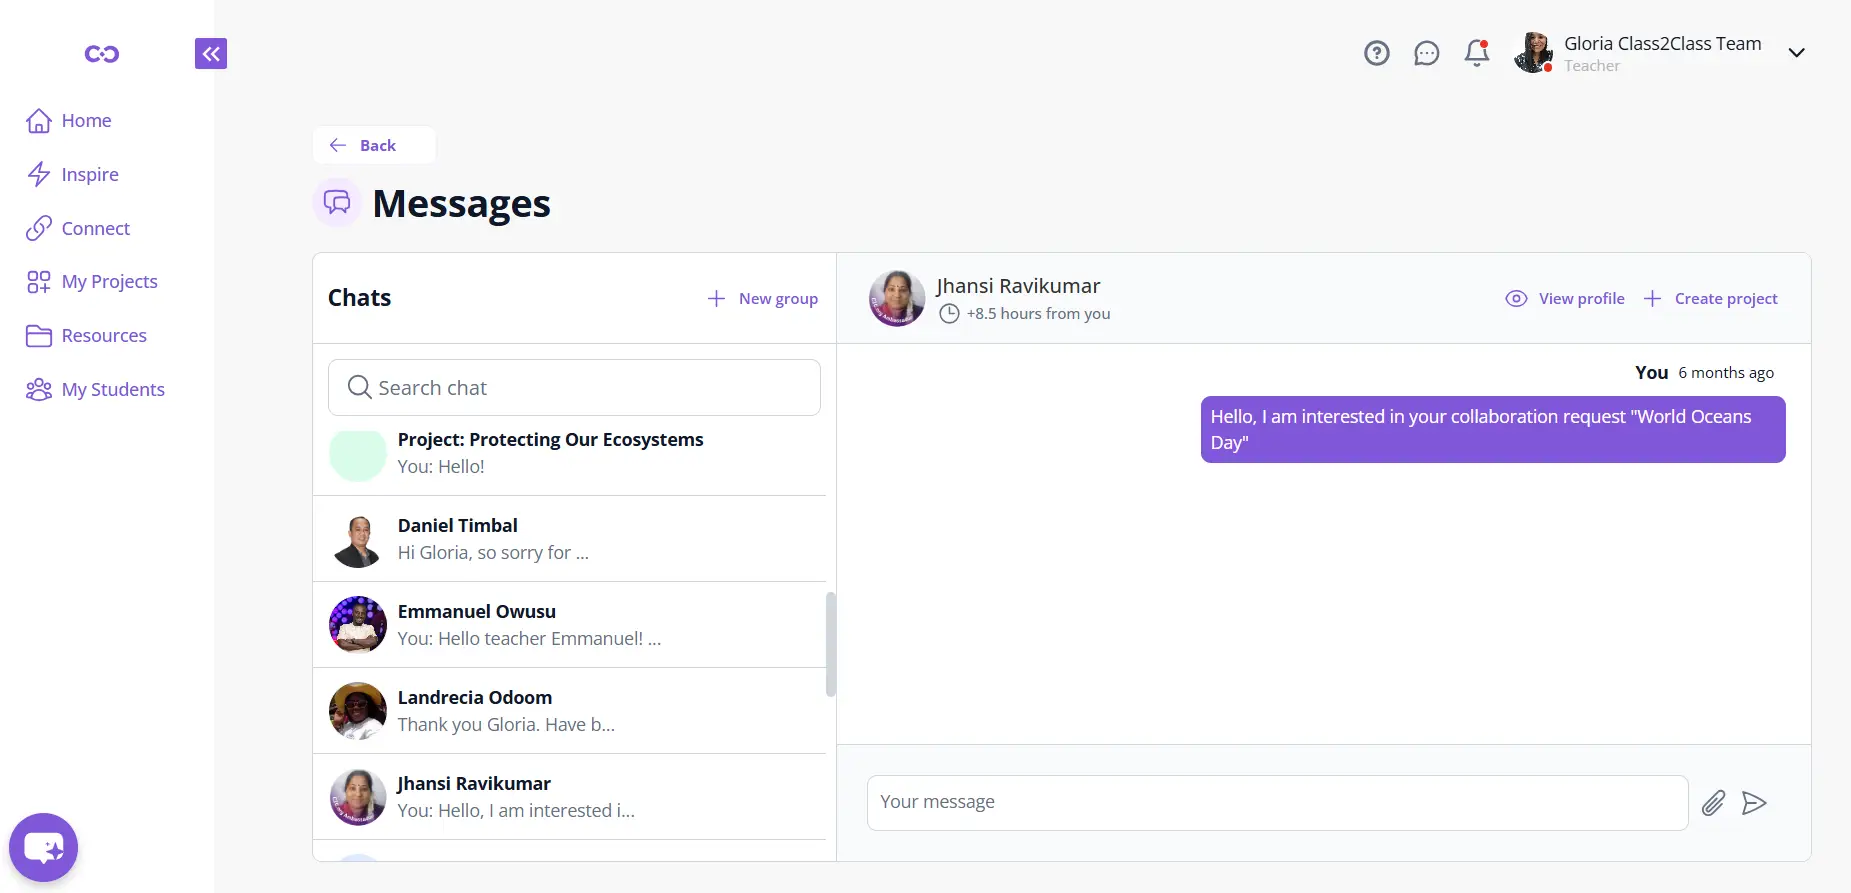
Task: Click the left arrow icon in Back button
Action: pos(338,145)
